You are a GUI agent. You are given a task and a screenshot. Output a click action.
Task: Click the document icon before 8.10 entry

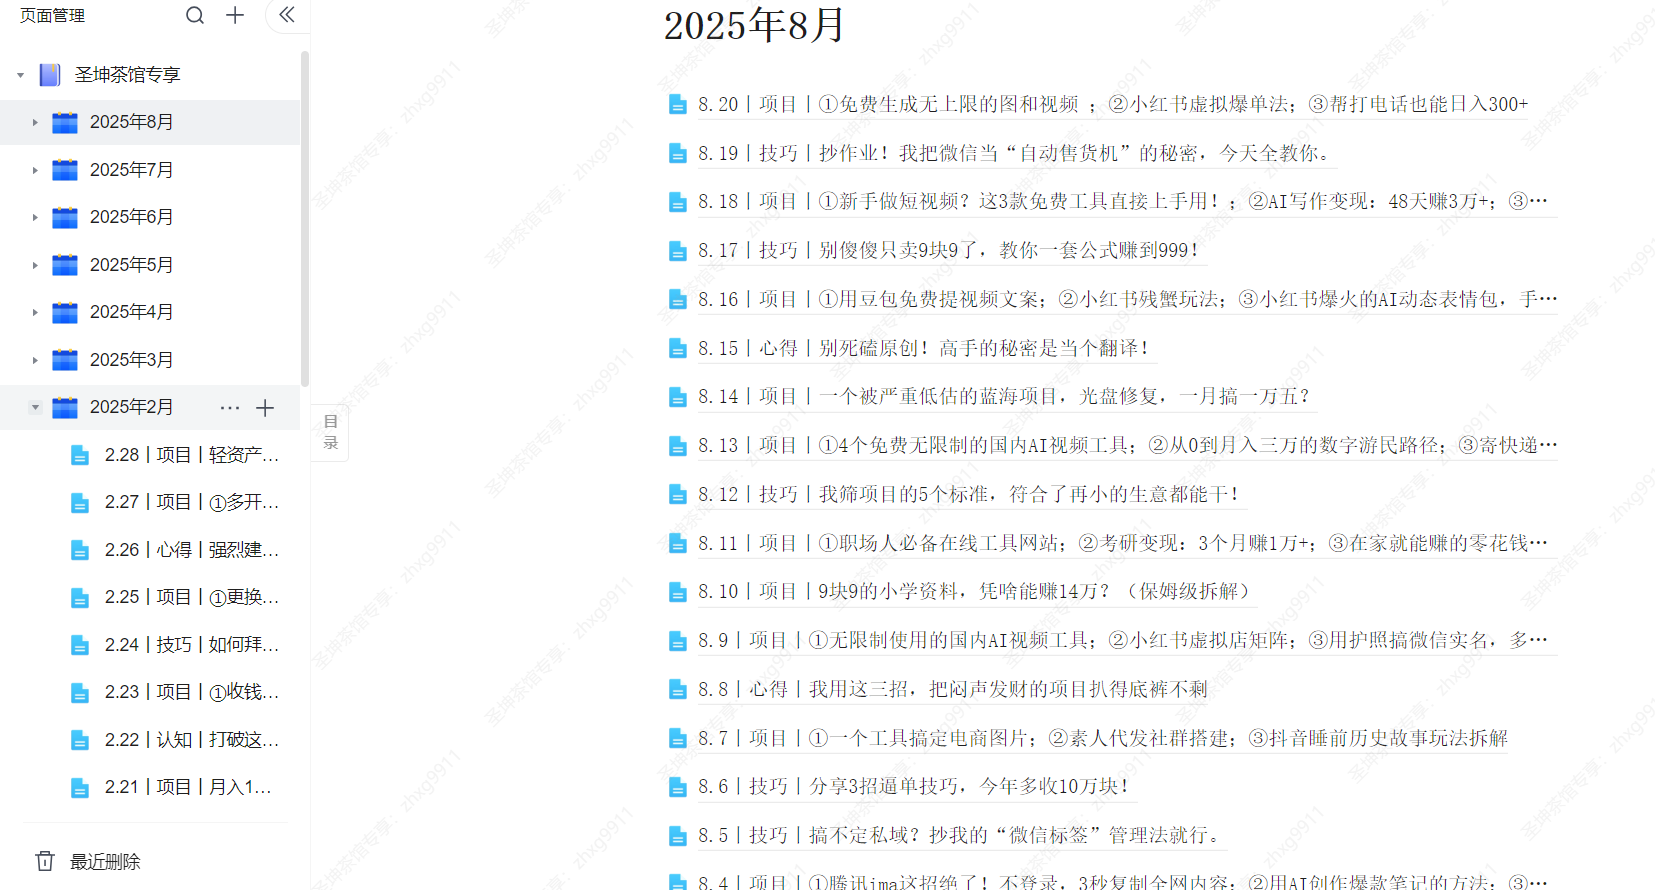coord(677,592)
